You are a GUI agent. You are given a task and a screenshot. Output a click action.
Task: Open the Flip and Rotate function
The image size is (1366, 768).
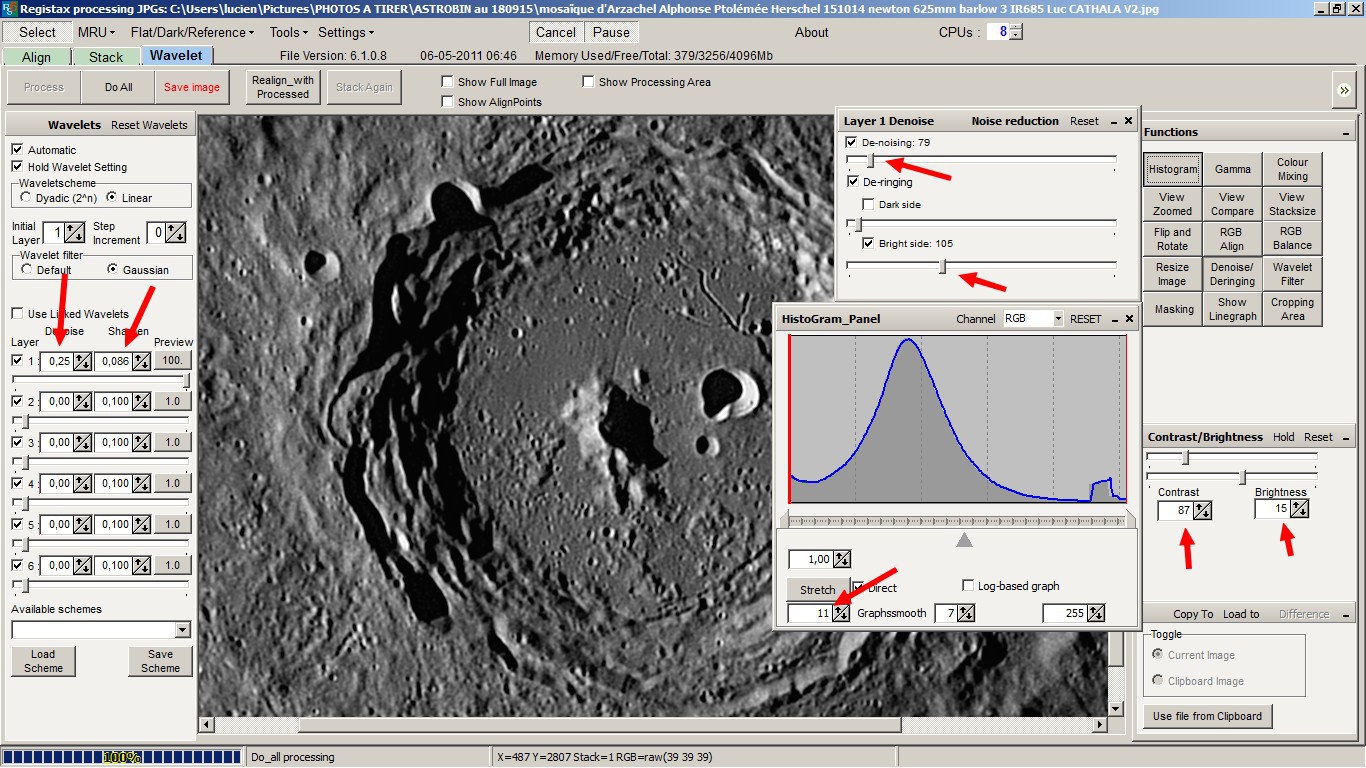[x=1172, y=239]
